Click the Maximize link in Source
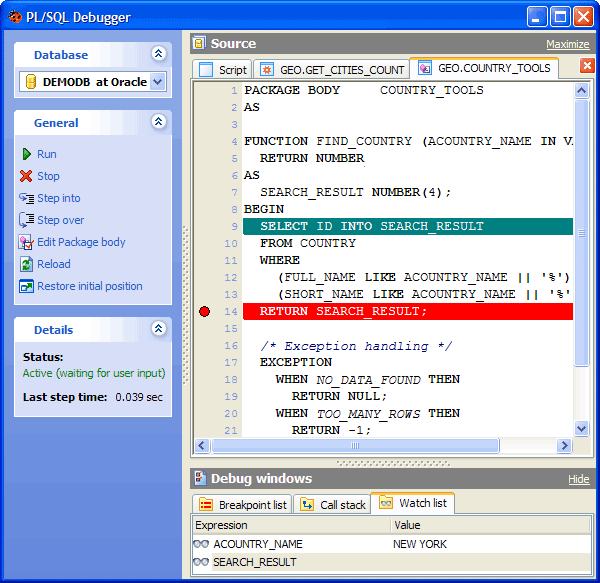This screenshot has width=600, height=583. click(x=567, y=44)
